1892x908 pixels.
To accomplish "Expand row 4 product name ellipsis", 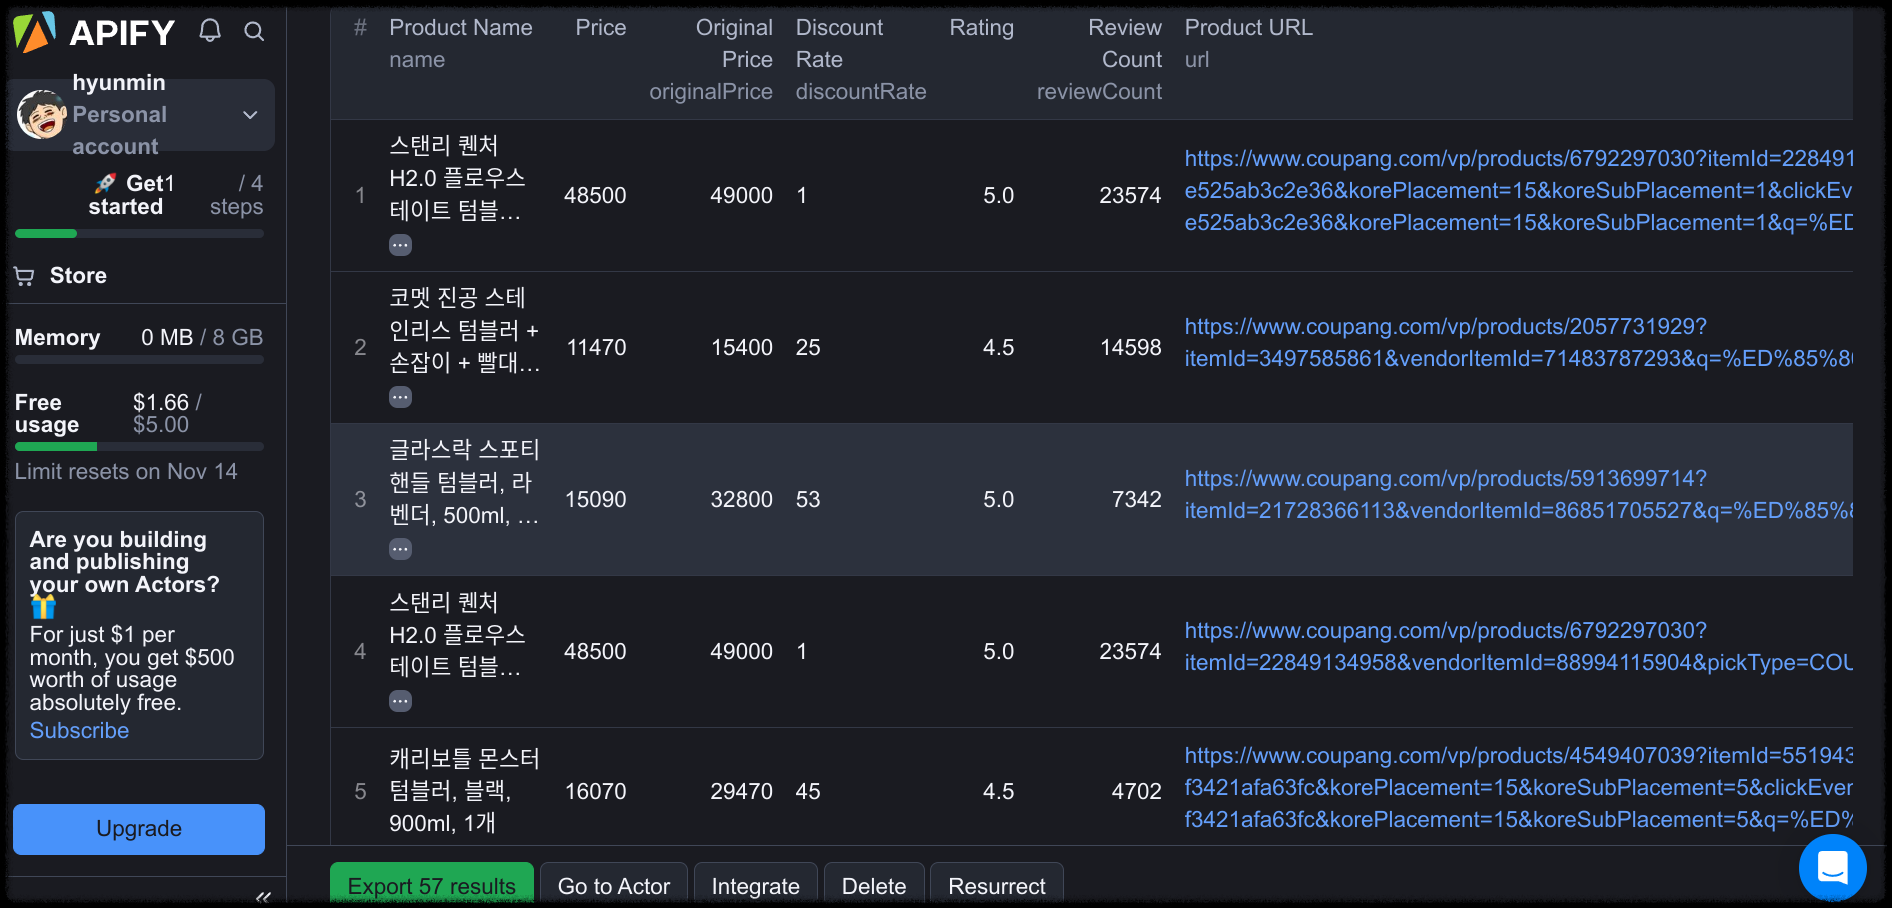I will tap(400, 701).
